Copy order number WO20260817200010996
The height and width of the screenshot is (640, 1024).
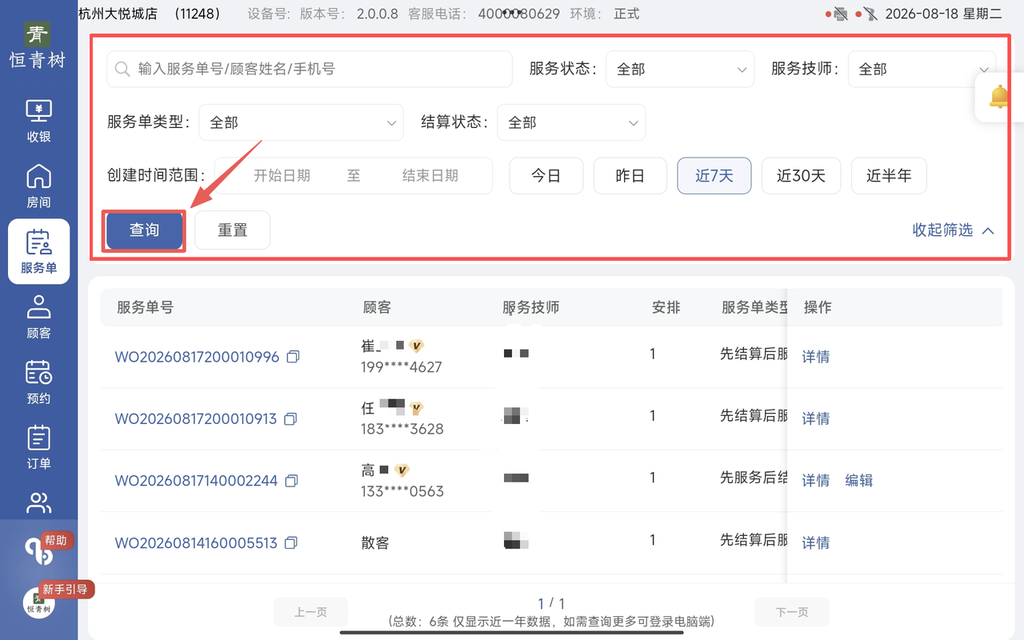coord(293,357)
